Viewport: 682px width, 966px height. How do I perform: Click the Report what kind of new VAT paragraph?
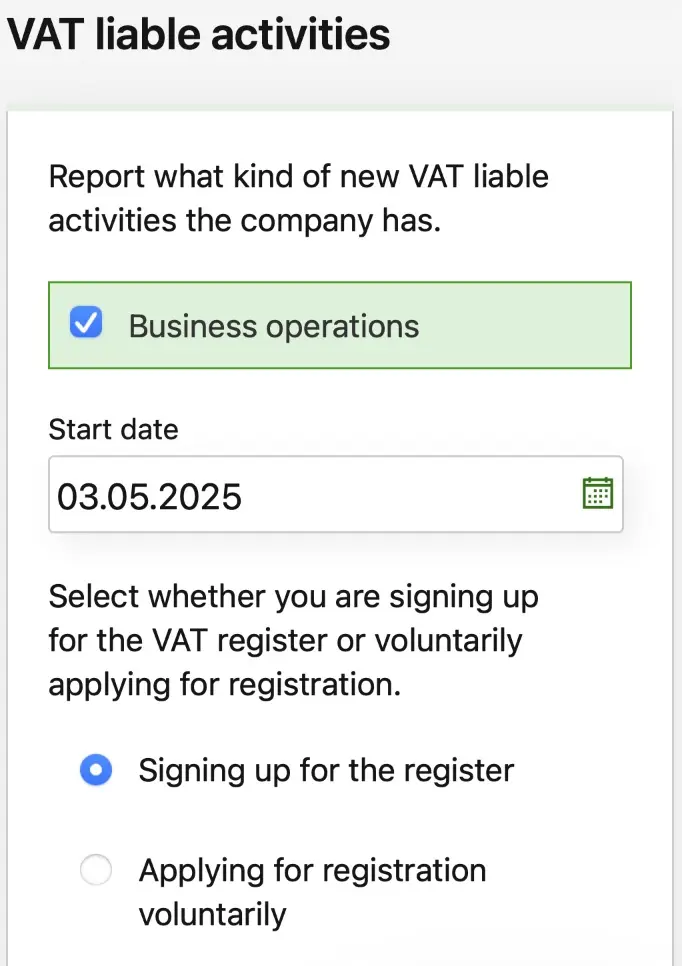[298, 198]
